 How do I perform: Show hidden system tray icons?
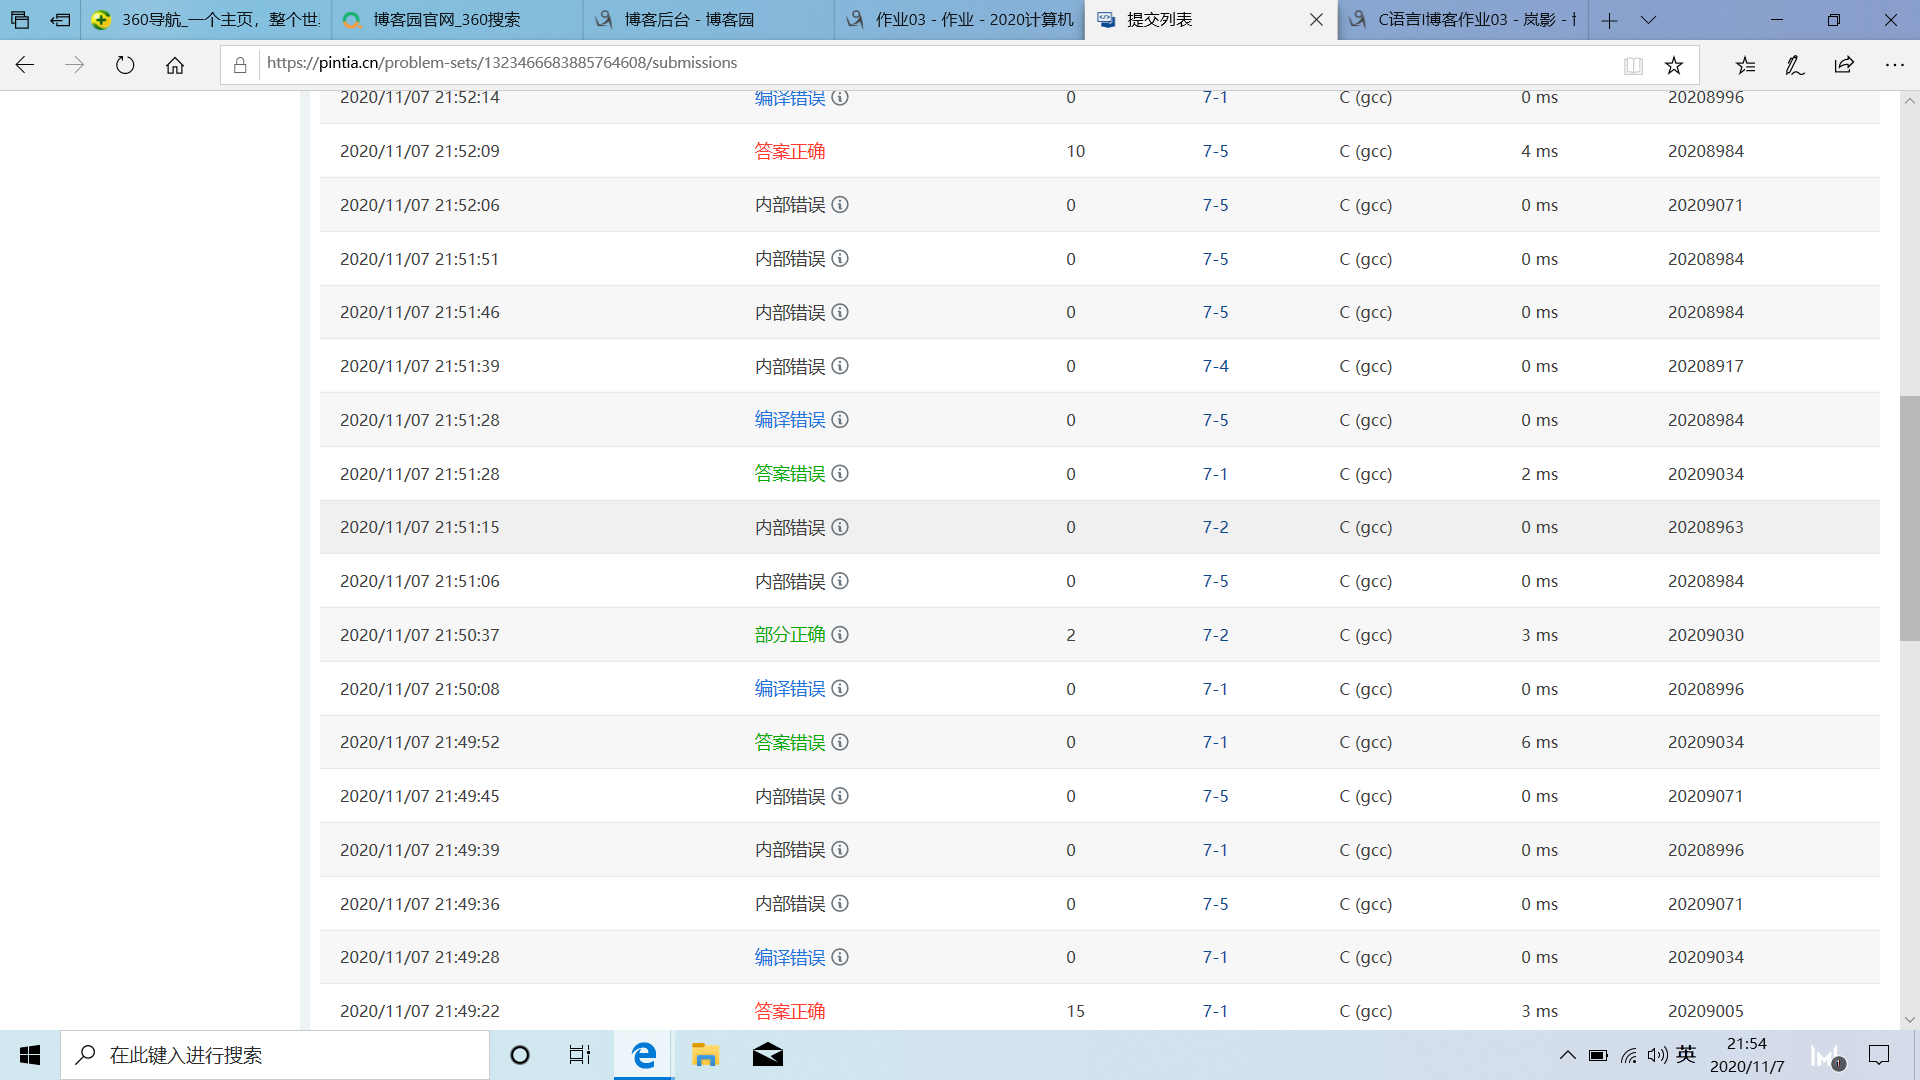coord(1567,1055)
